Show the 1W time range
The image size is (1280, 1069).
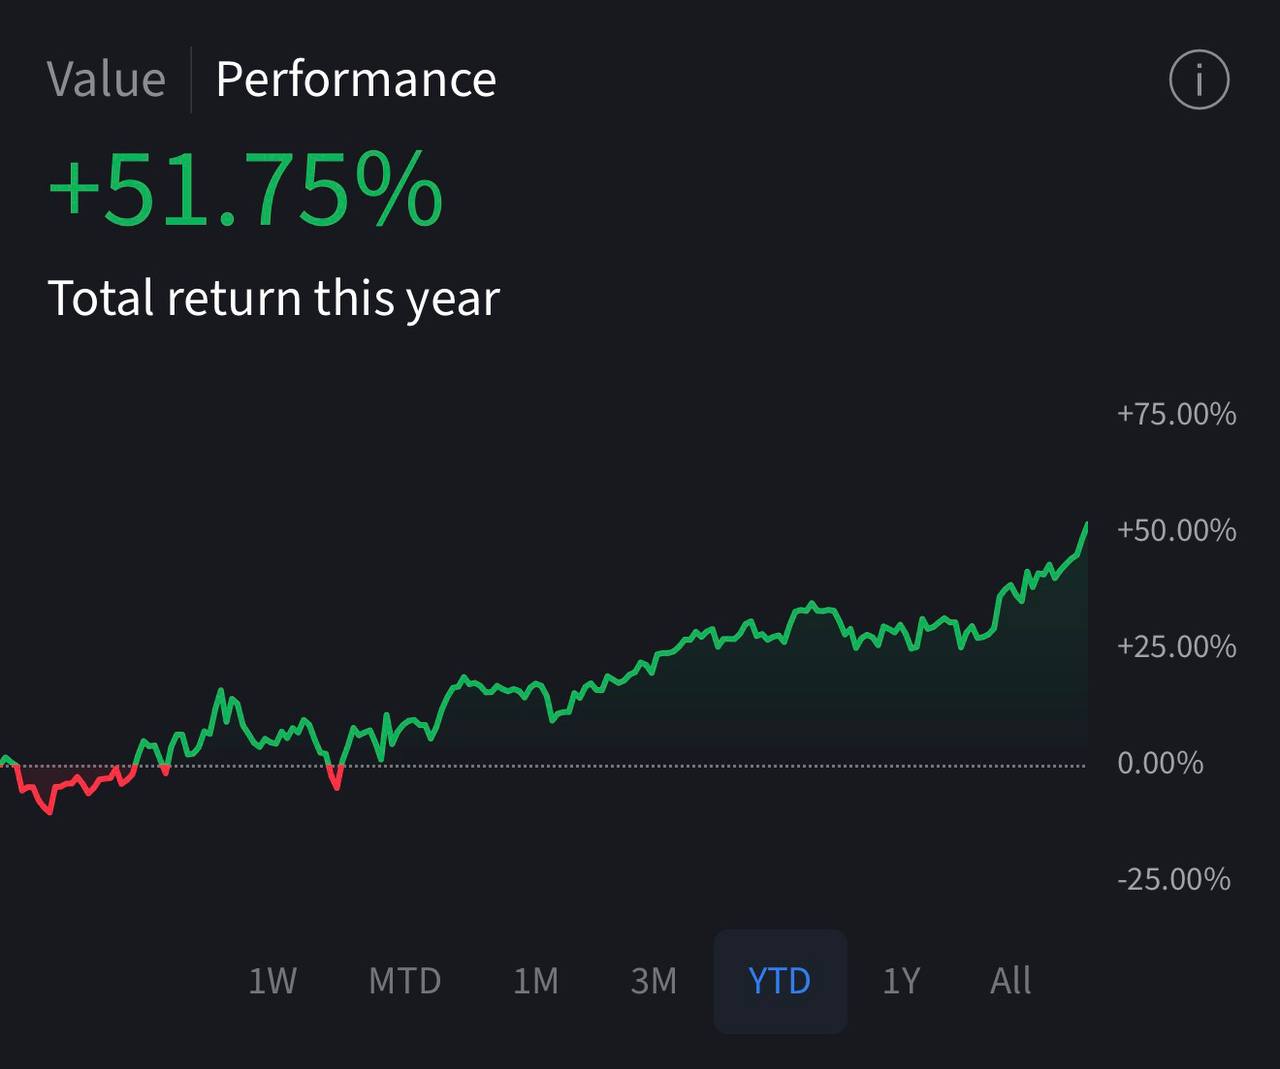point(272,981)
